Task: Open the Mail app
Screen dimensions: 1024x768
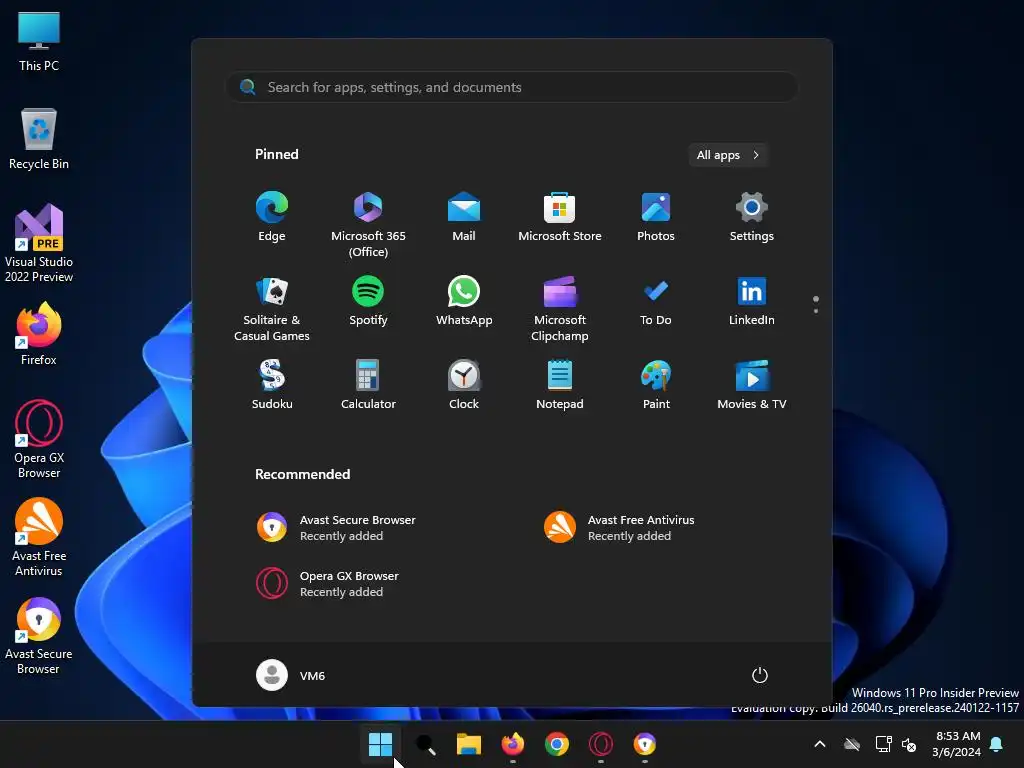Action: click(x=464, y=217)
